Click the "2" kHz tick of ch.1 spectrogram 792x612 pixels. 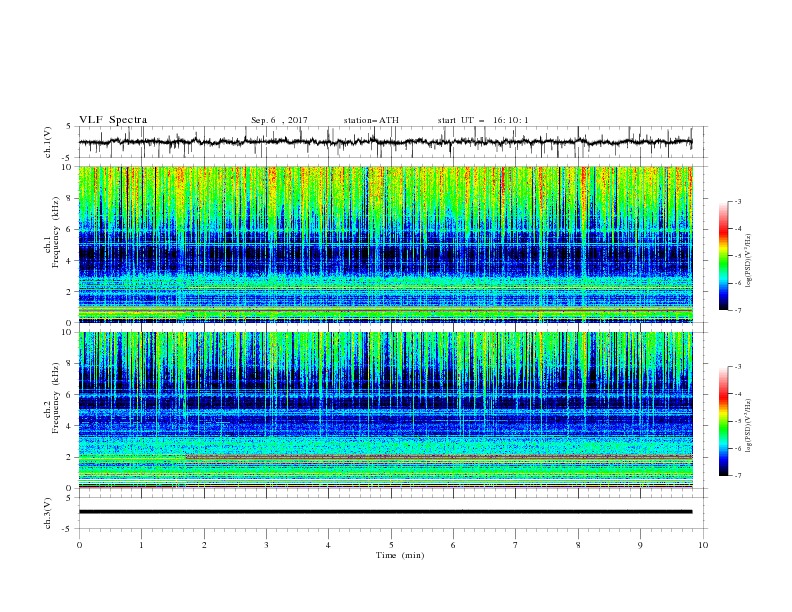tap(70, 292)
